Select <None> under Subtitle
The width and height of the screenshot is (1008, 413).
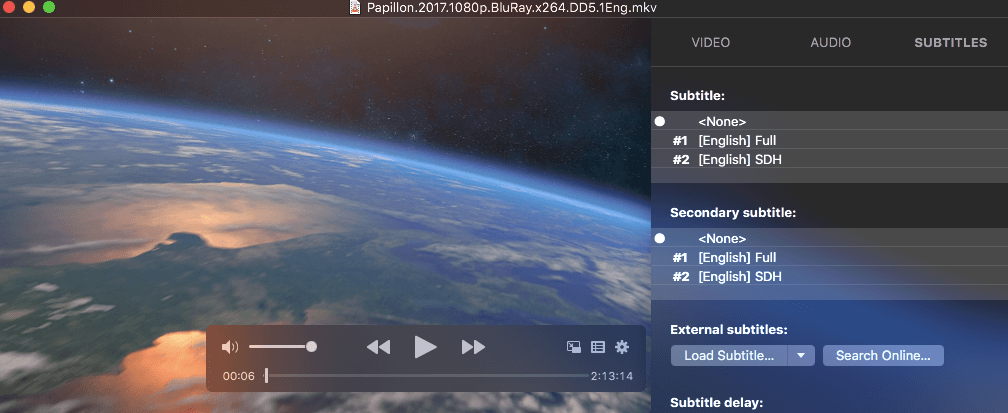829,121
